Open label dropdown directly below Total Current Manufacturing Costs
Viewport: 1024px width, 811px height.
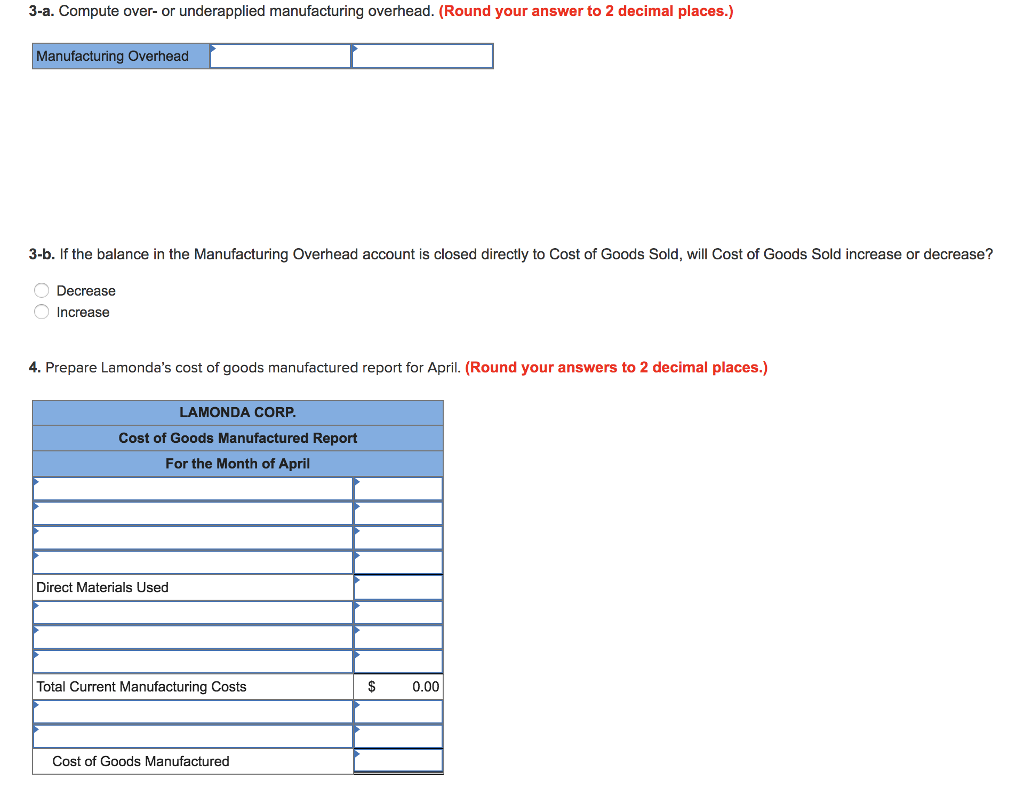(193, 712)
